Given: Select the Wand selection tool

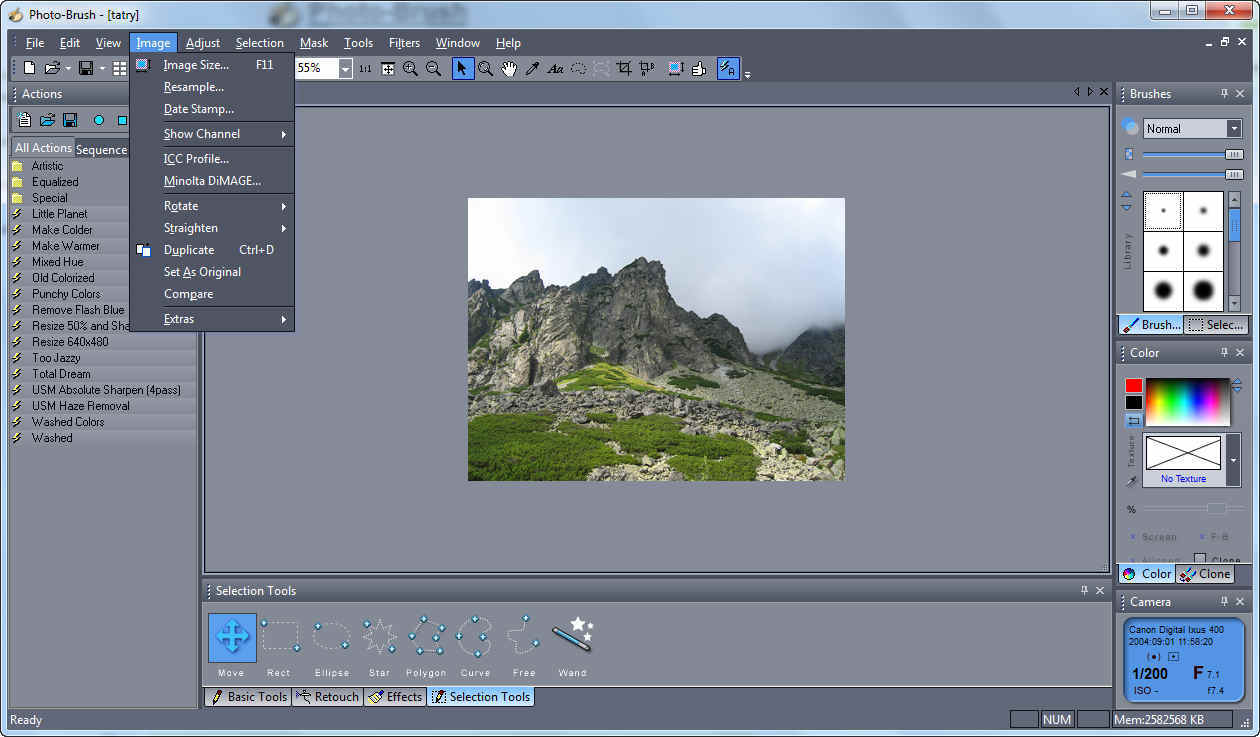Looking at the screenshot, I should (572, 638).
